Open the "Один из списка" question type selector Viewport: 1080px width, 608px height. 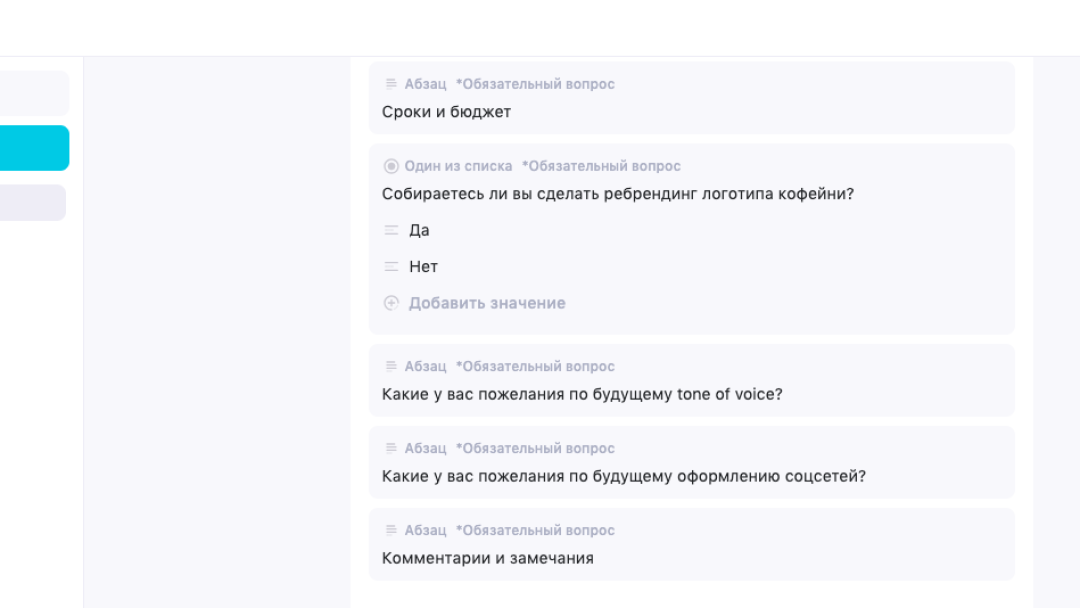(458, 166)
